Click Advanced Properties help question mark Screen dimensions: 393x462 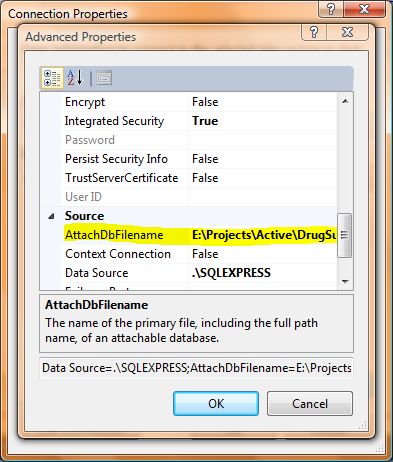pyautogui.click(x=314, y=32)
